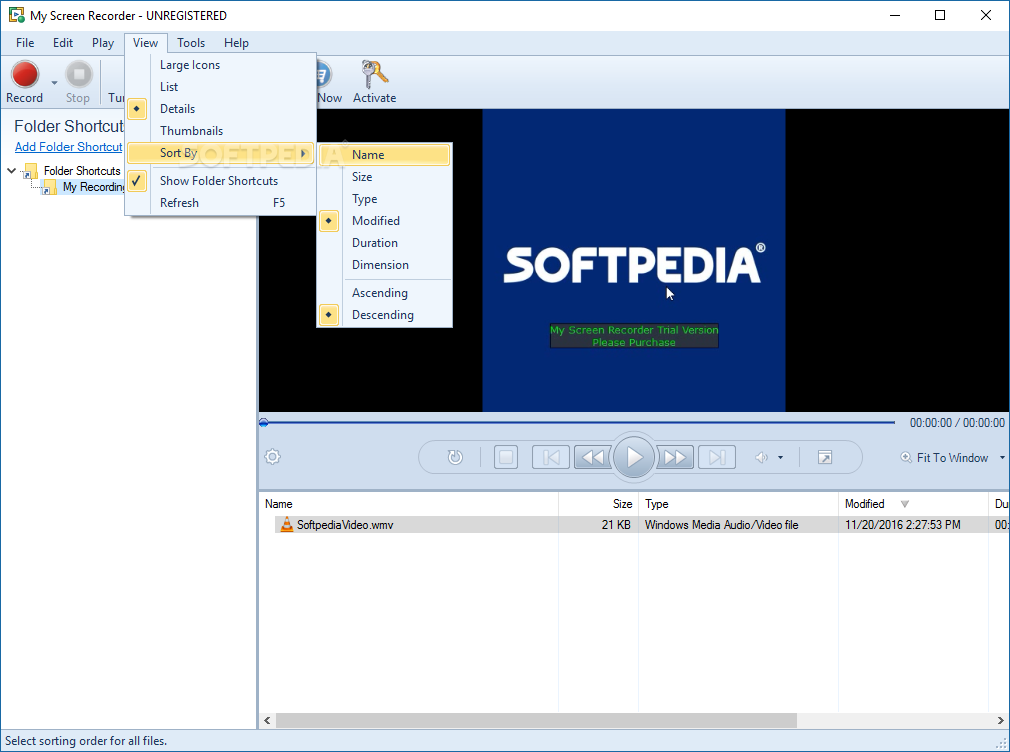Play the video with the center Play button

tap(634, 457)
